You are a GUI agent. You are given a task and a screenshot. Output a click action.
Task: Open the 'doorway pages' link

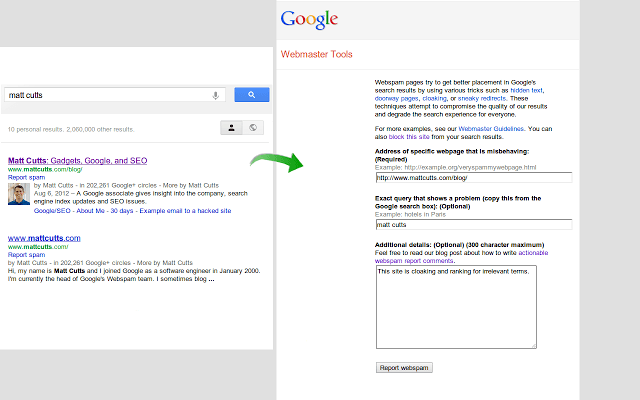tap(397, 98)
